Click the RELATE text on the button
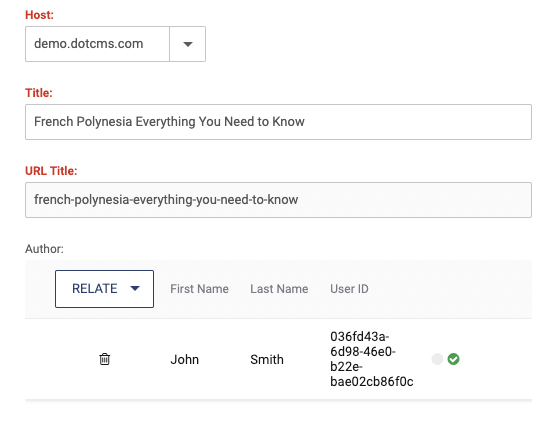The height and width of the screenshot is (428, 548). click(x=95, y=289)
